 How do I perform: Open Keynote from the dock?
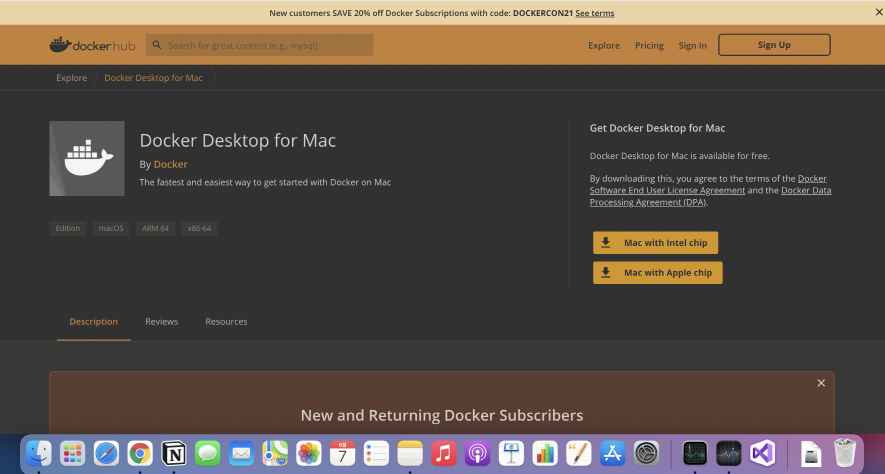(x=511, y=453)
